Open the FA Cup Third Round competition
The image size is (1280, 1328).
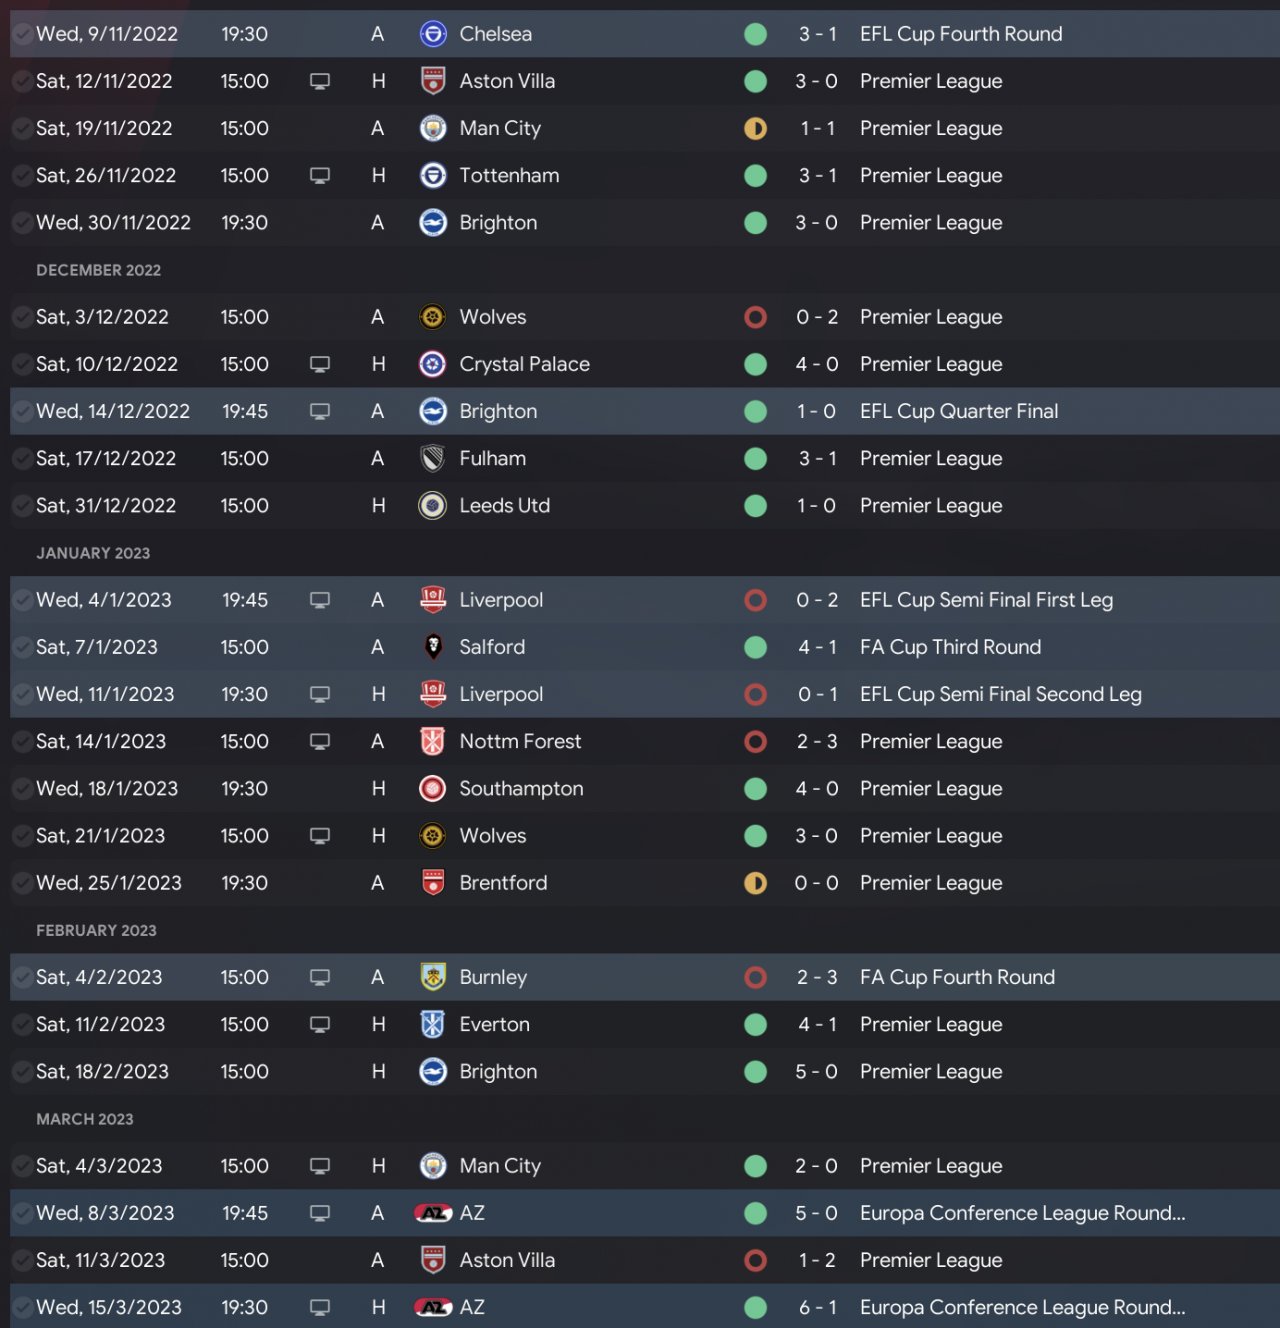(950, 647)
